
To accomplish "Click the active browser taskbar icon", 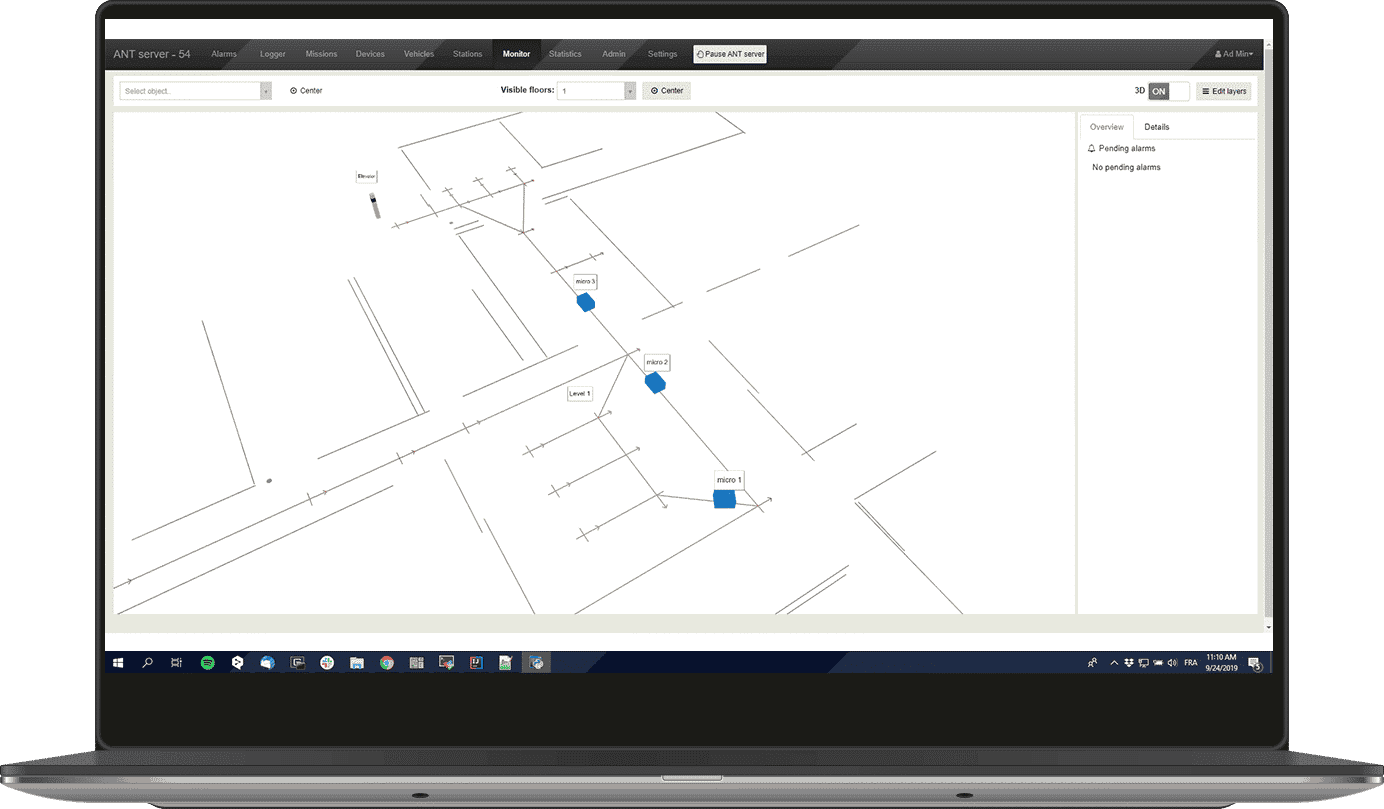I will (537, 662).
